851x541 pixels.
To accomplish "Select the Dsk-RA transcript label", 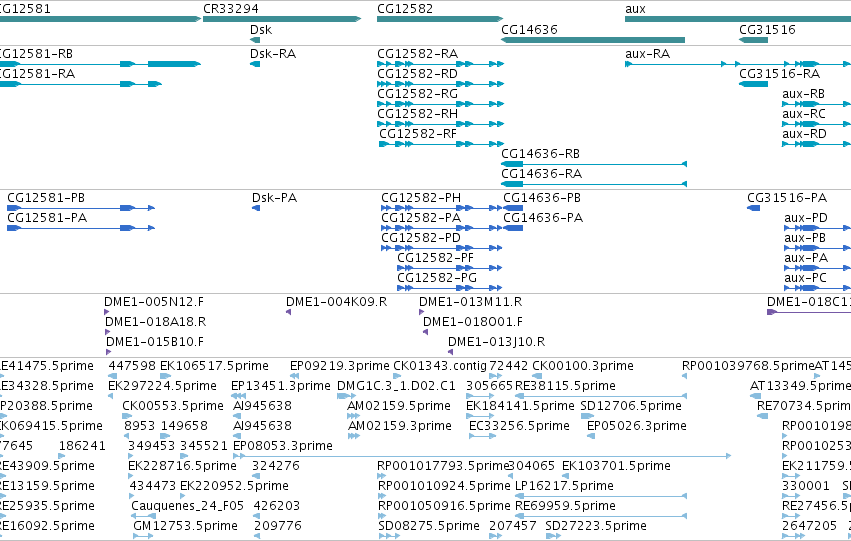I will coord(272,54).
